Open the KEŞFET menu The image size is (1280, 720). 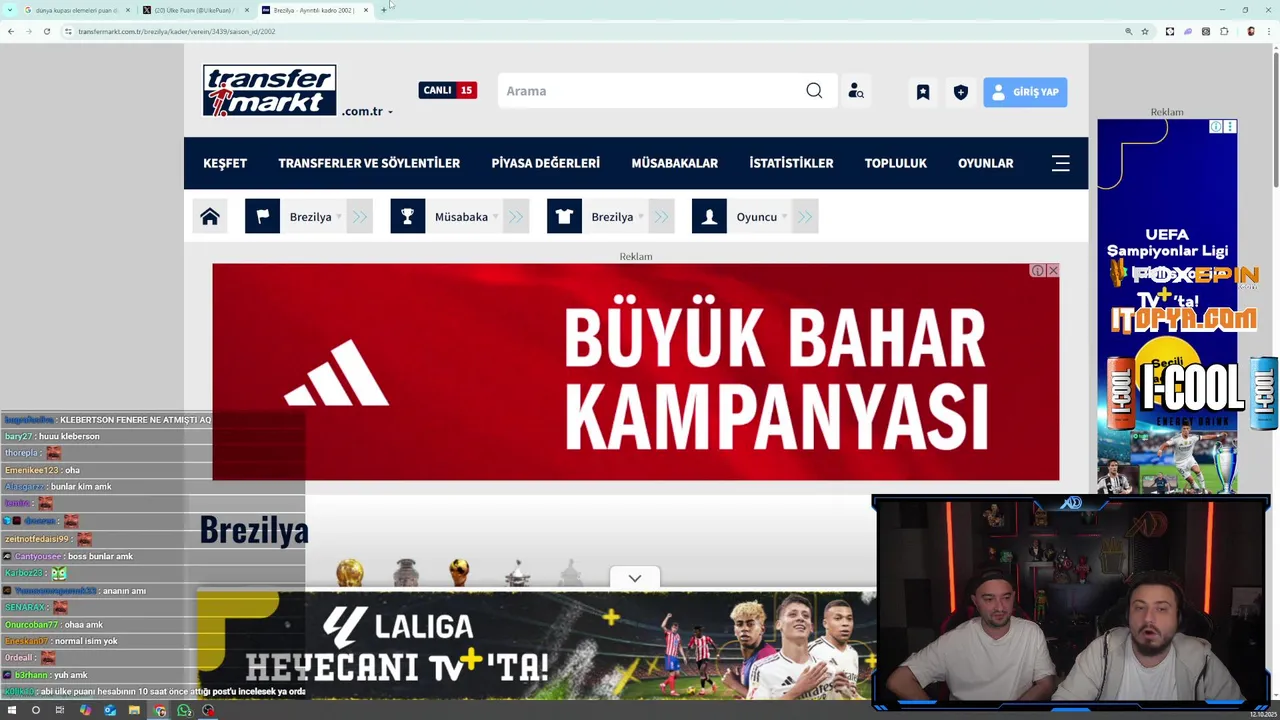[225, 163]
